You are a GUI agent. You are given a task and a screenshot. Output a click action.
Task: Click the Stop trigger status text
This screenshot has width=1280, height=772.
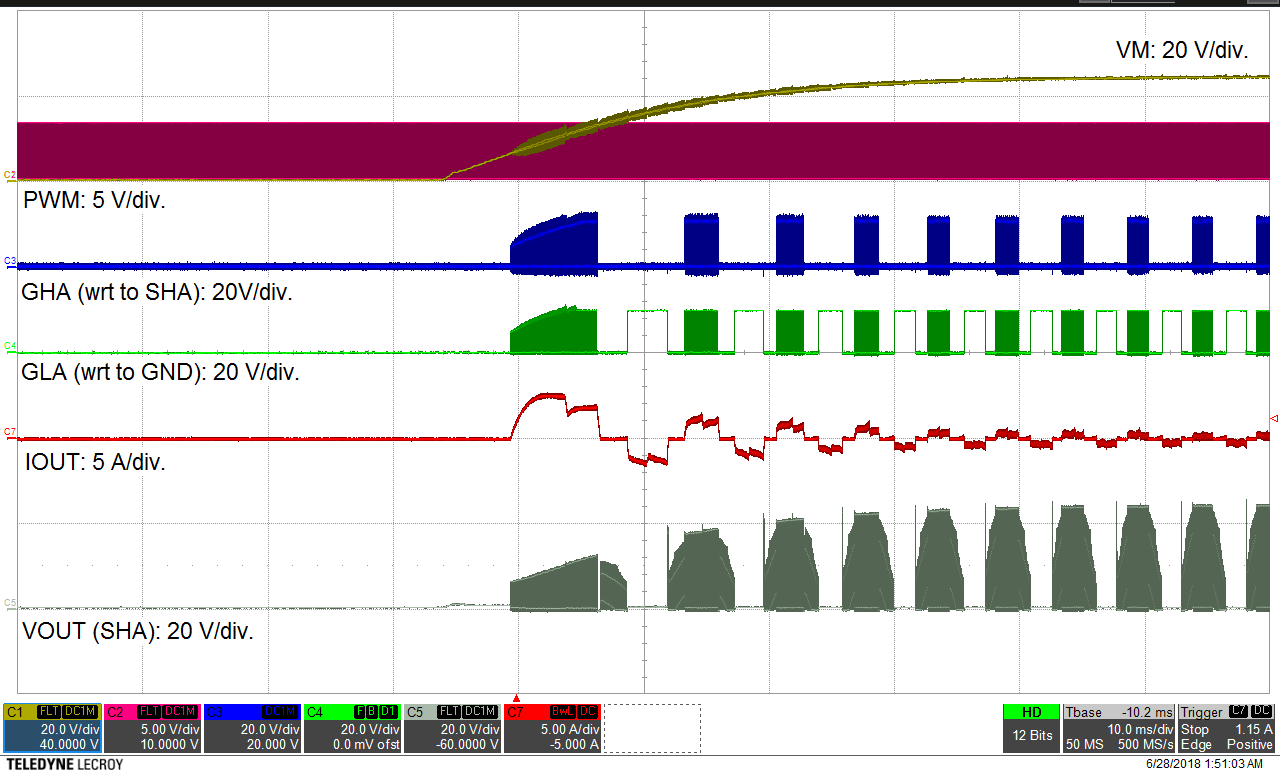tap(1195, 730)
